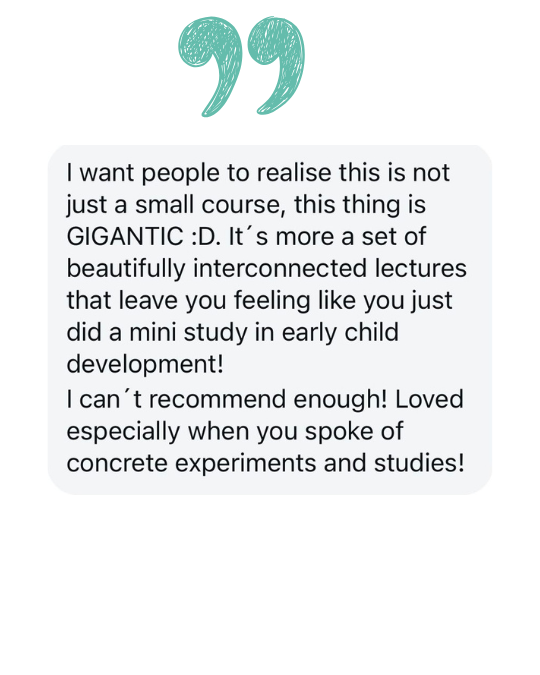The image size is (540, 675).
Task: Click the word 'realise' in first line
Action: point(294,173)
